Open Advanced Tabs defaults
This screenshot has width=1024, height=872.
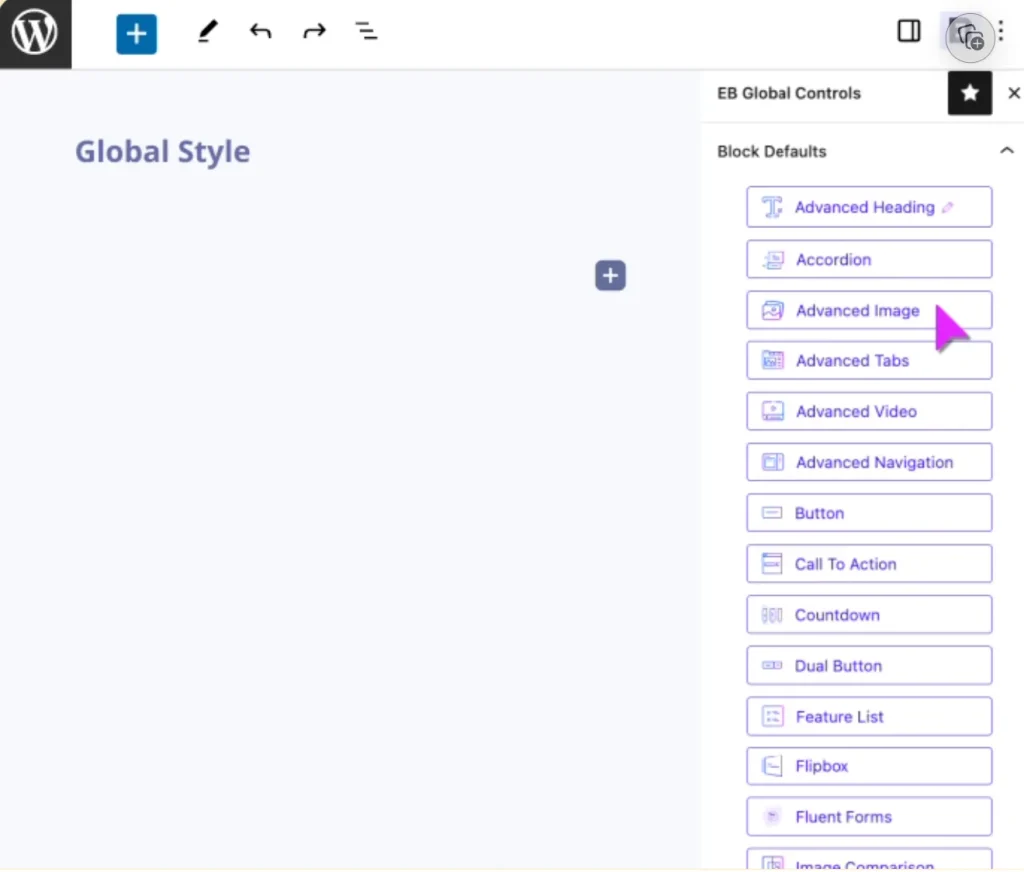point(868,360)
